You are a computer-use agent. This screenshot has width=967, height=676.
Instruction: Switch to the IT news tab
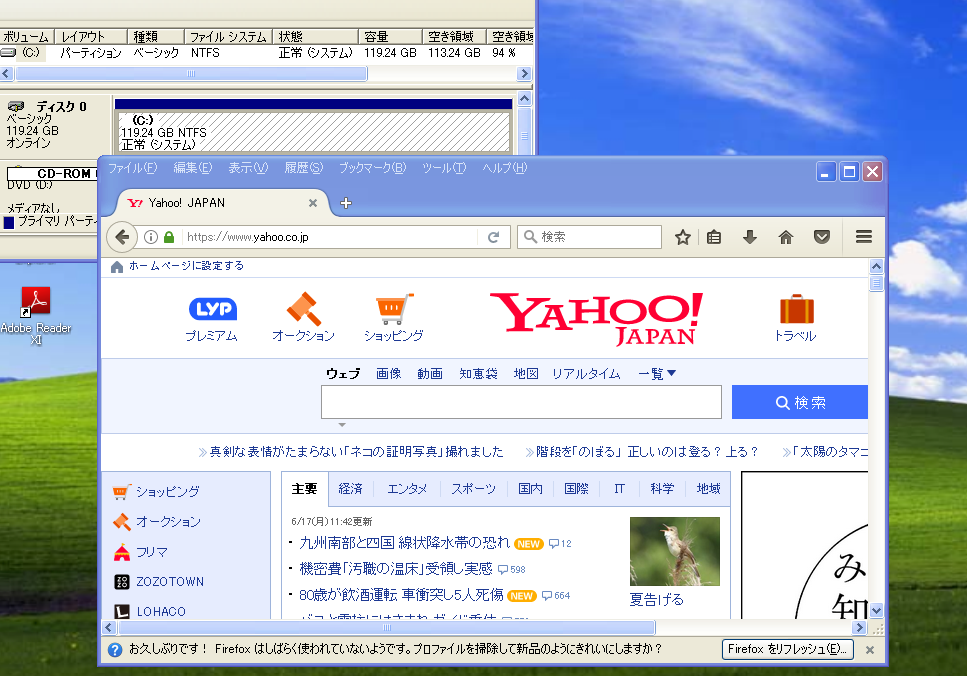tap(619, 489)
